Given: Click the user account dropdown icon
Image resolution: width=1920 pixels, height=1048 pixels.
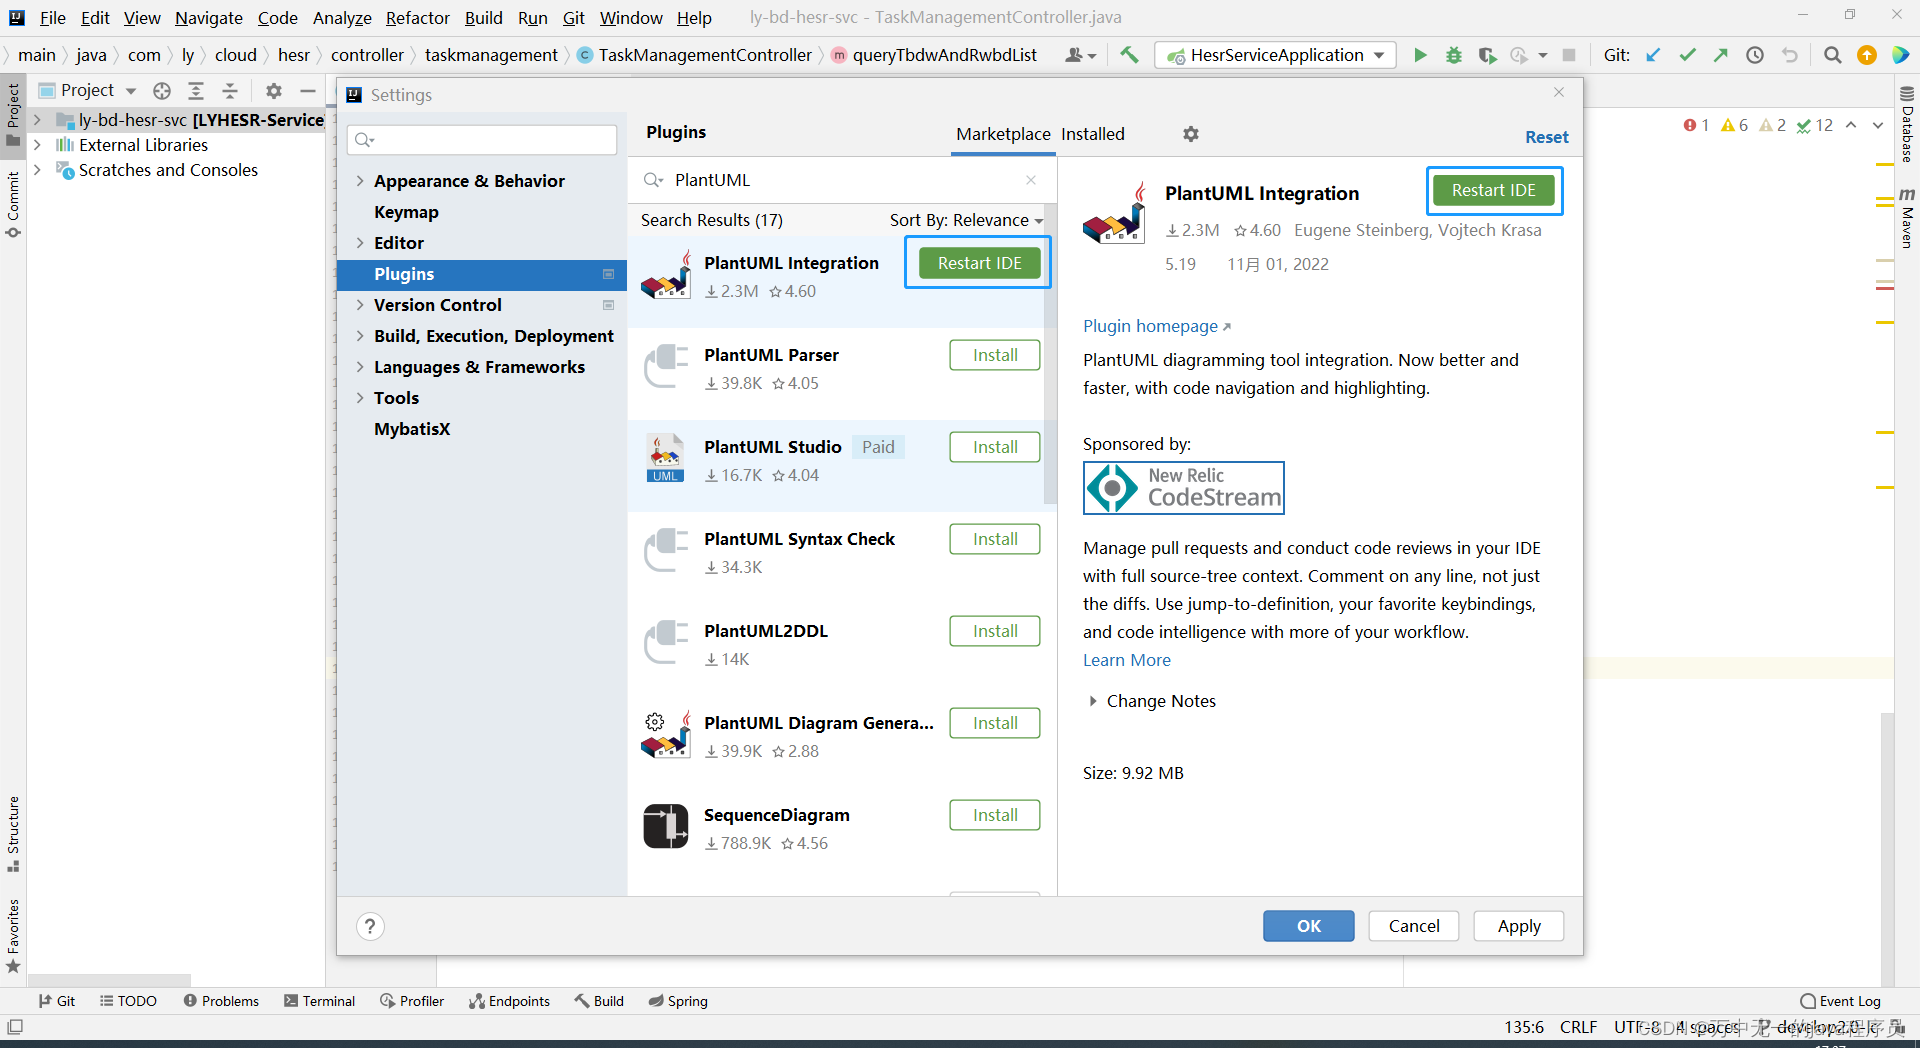Looking at the screenshot, I should click(1080, 55).
